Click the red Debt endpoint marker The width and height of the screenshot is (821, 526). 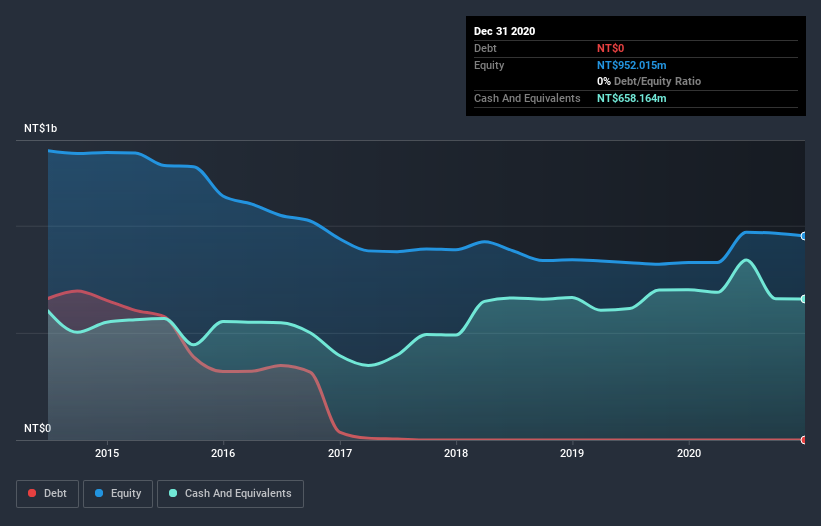click(804, 440)
